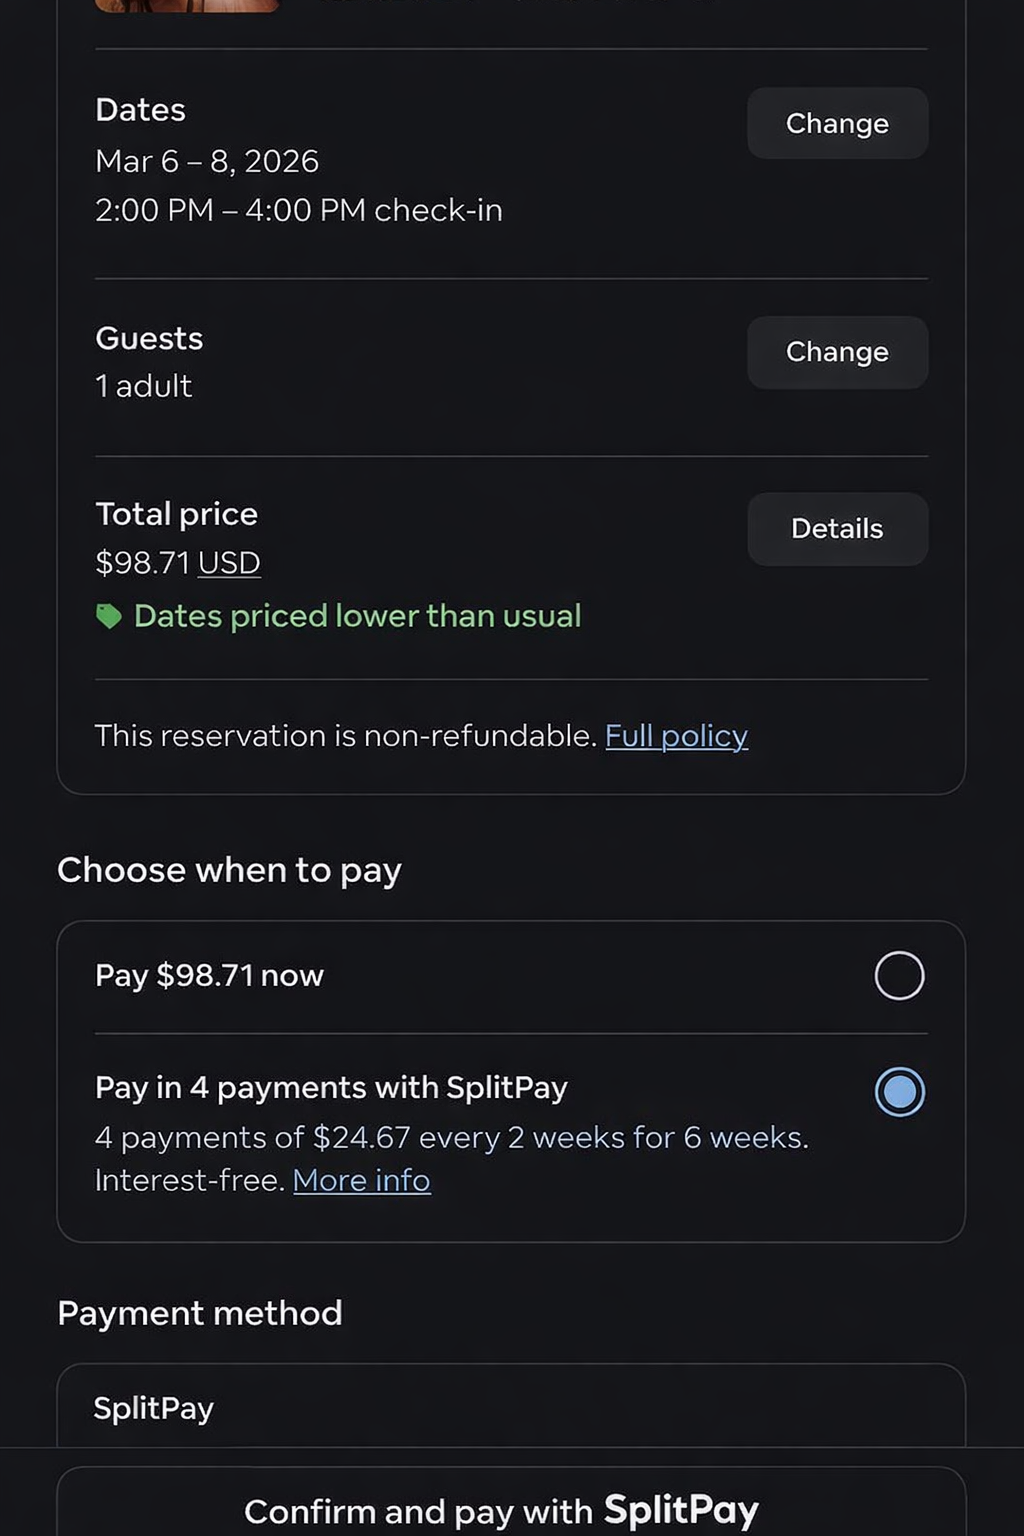This screenshot has height=1536, width=1024.
Task: Click the USD currency link
Action: tap(229, 563)
